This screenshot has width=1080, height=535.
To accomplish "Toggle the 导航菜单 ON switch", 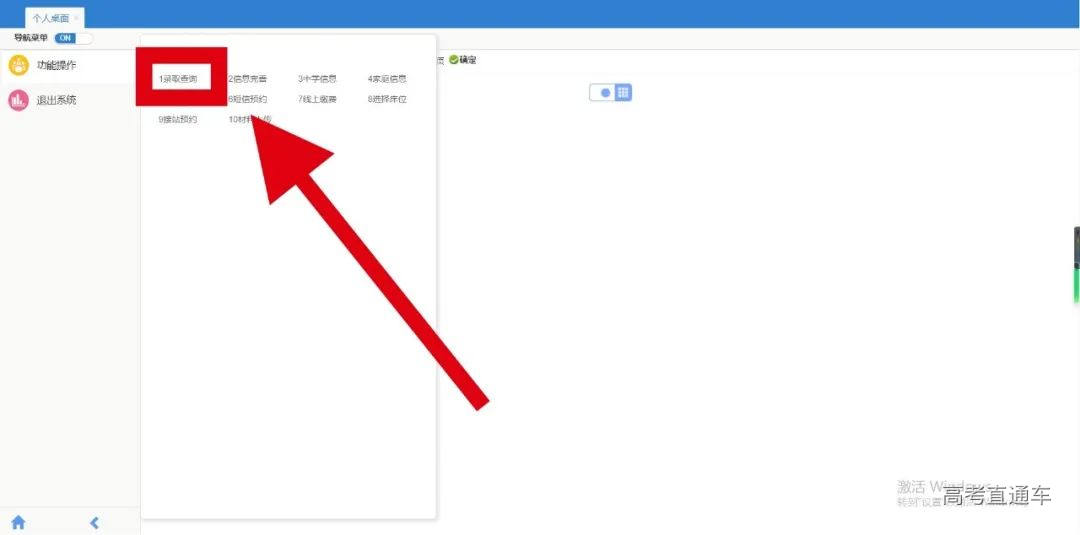I will [x=73, y=38].
